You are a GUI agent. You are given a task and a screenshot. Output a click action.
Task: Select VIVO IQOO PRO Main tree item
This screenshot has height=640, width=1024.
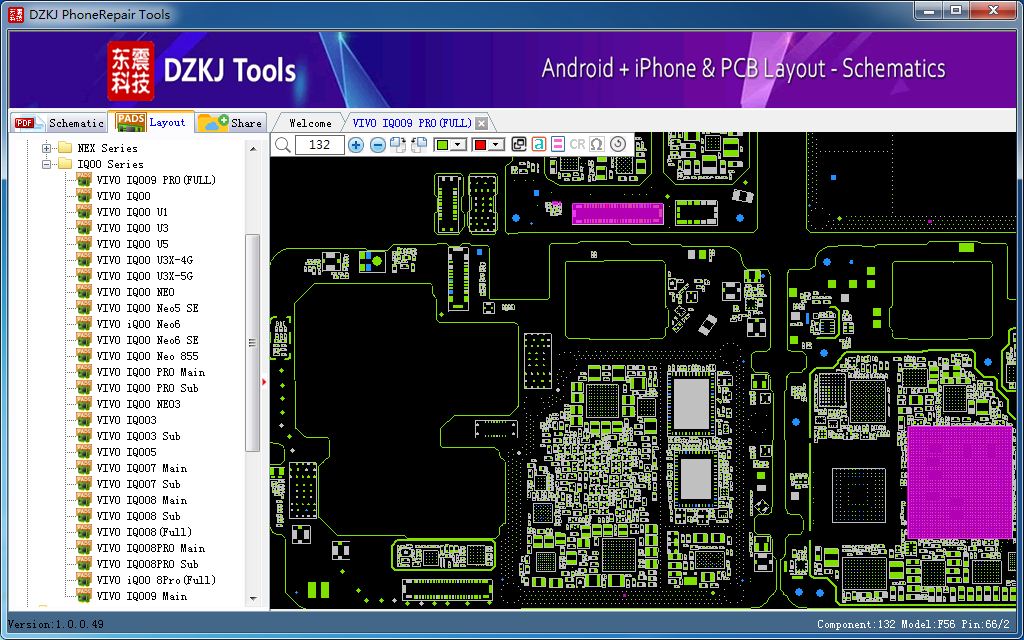150,372
